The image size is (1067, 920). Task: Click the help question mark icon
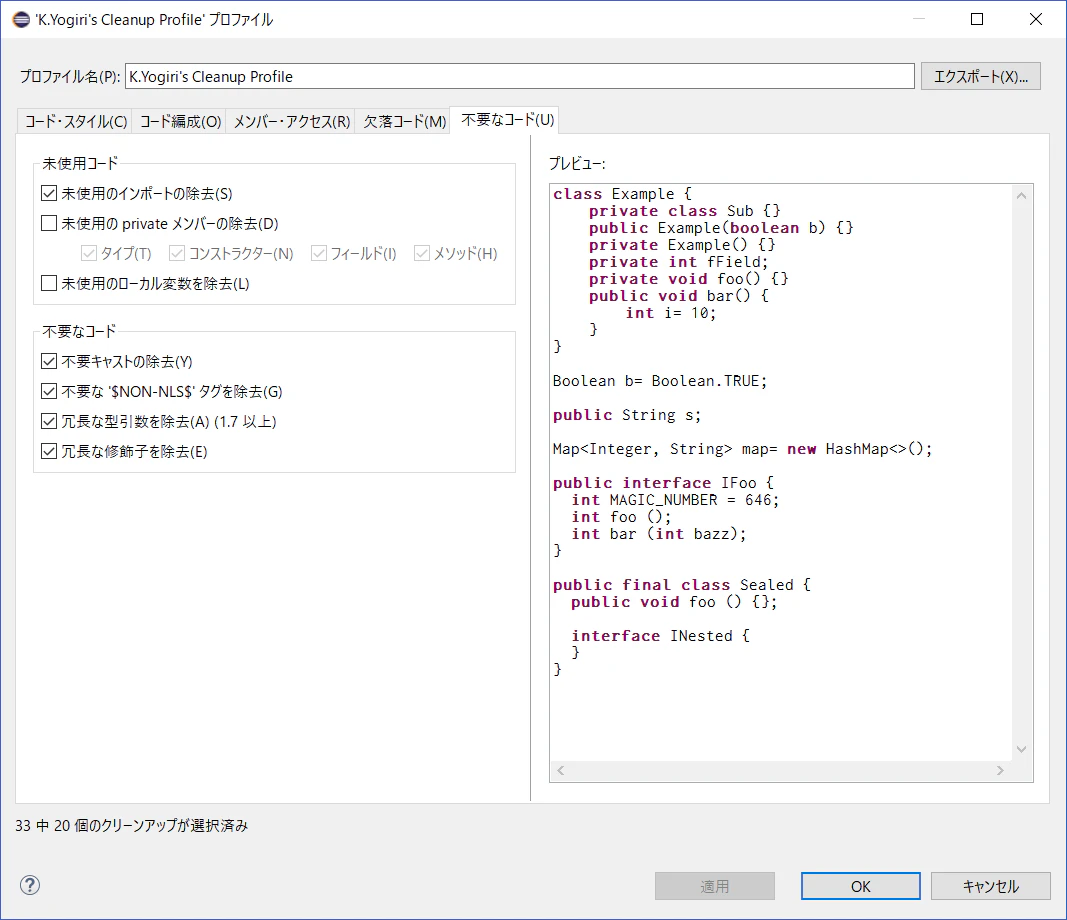click(x=30, y=885)
